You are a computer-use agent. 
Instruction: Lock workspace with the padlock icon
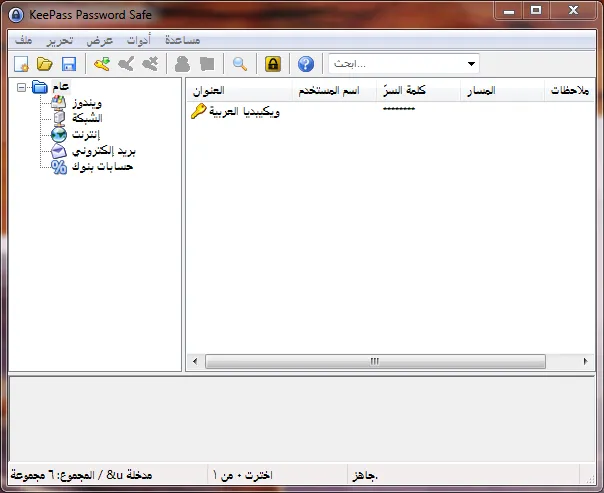273,64
